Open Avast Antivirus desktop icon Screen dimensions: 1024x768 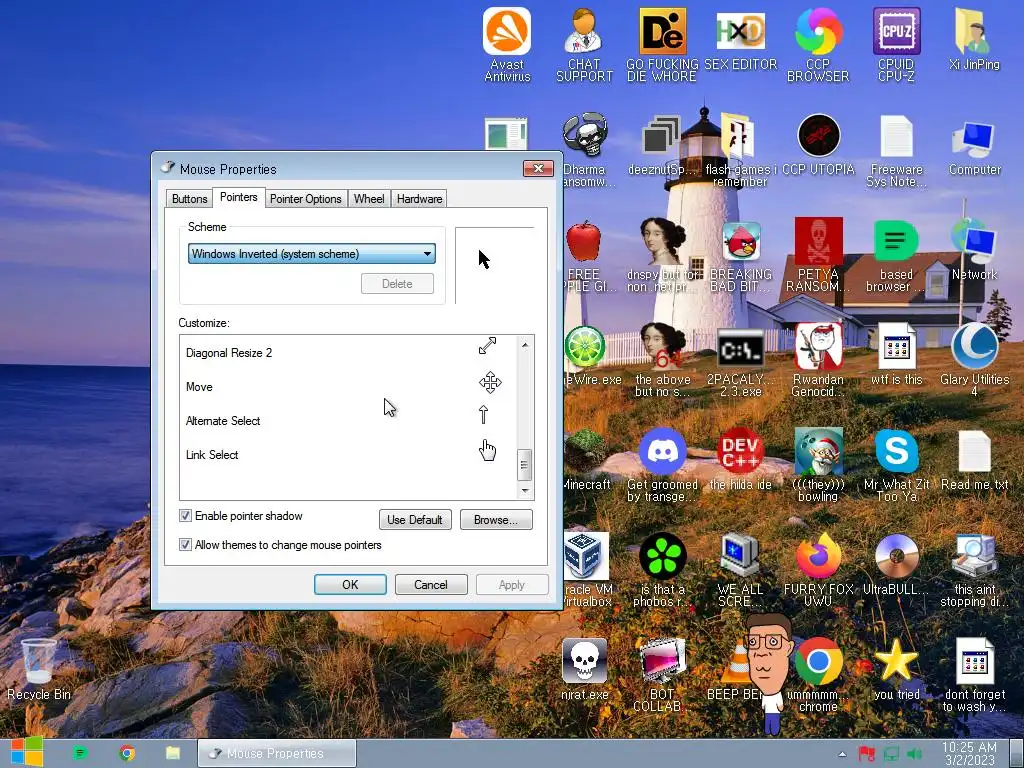click(x=507, y=44)
